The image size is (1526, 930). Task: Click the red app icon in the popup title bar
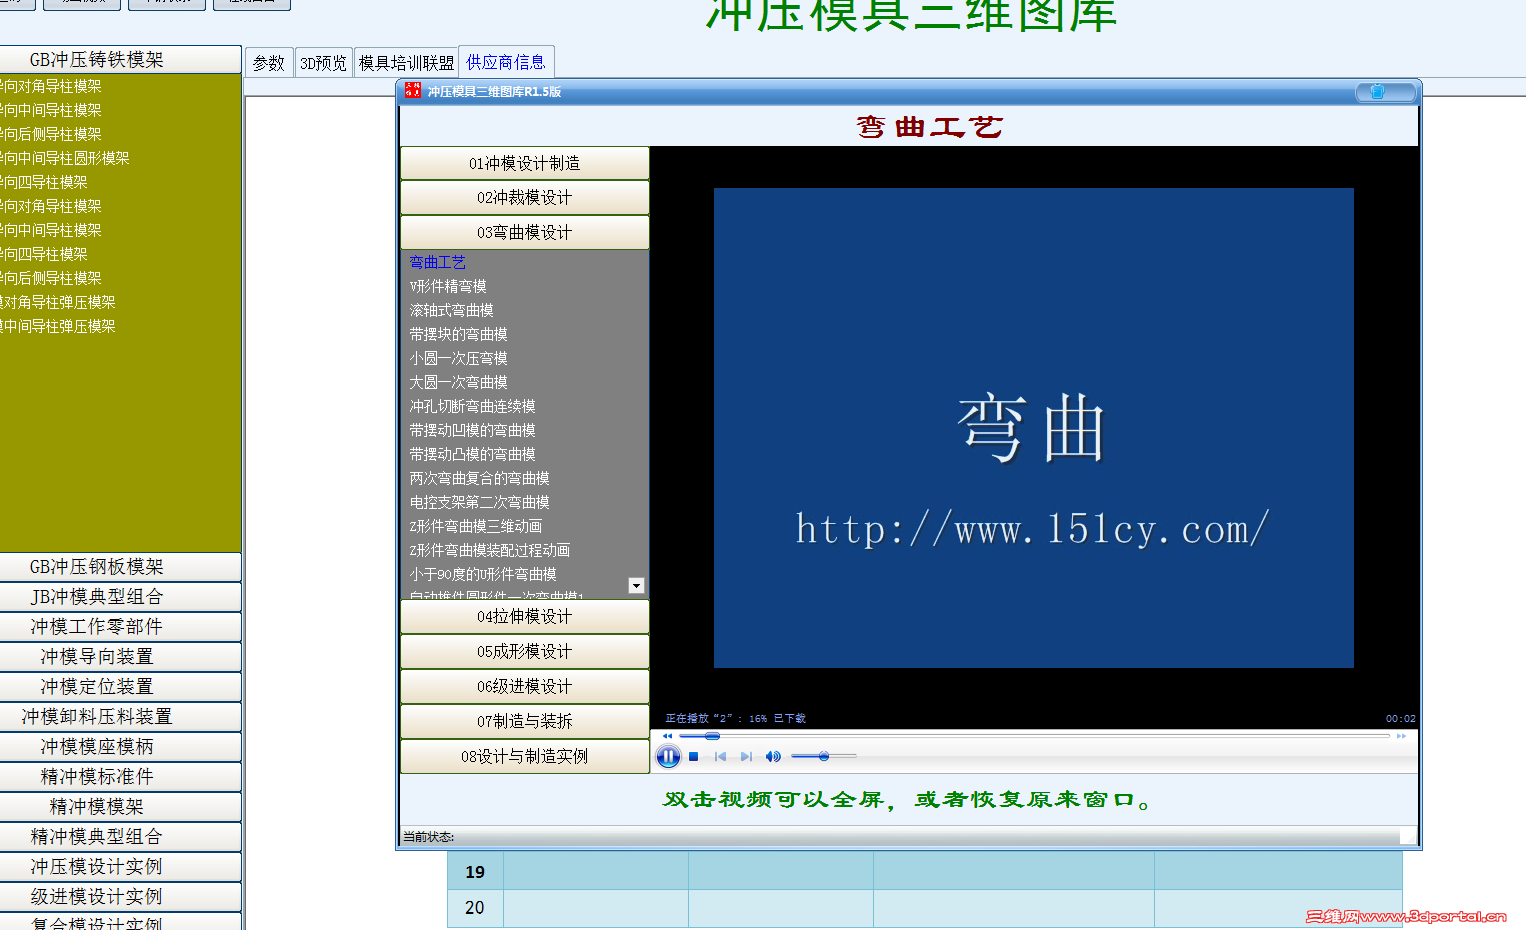413,91
